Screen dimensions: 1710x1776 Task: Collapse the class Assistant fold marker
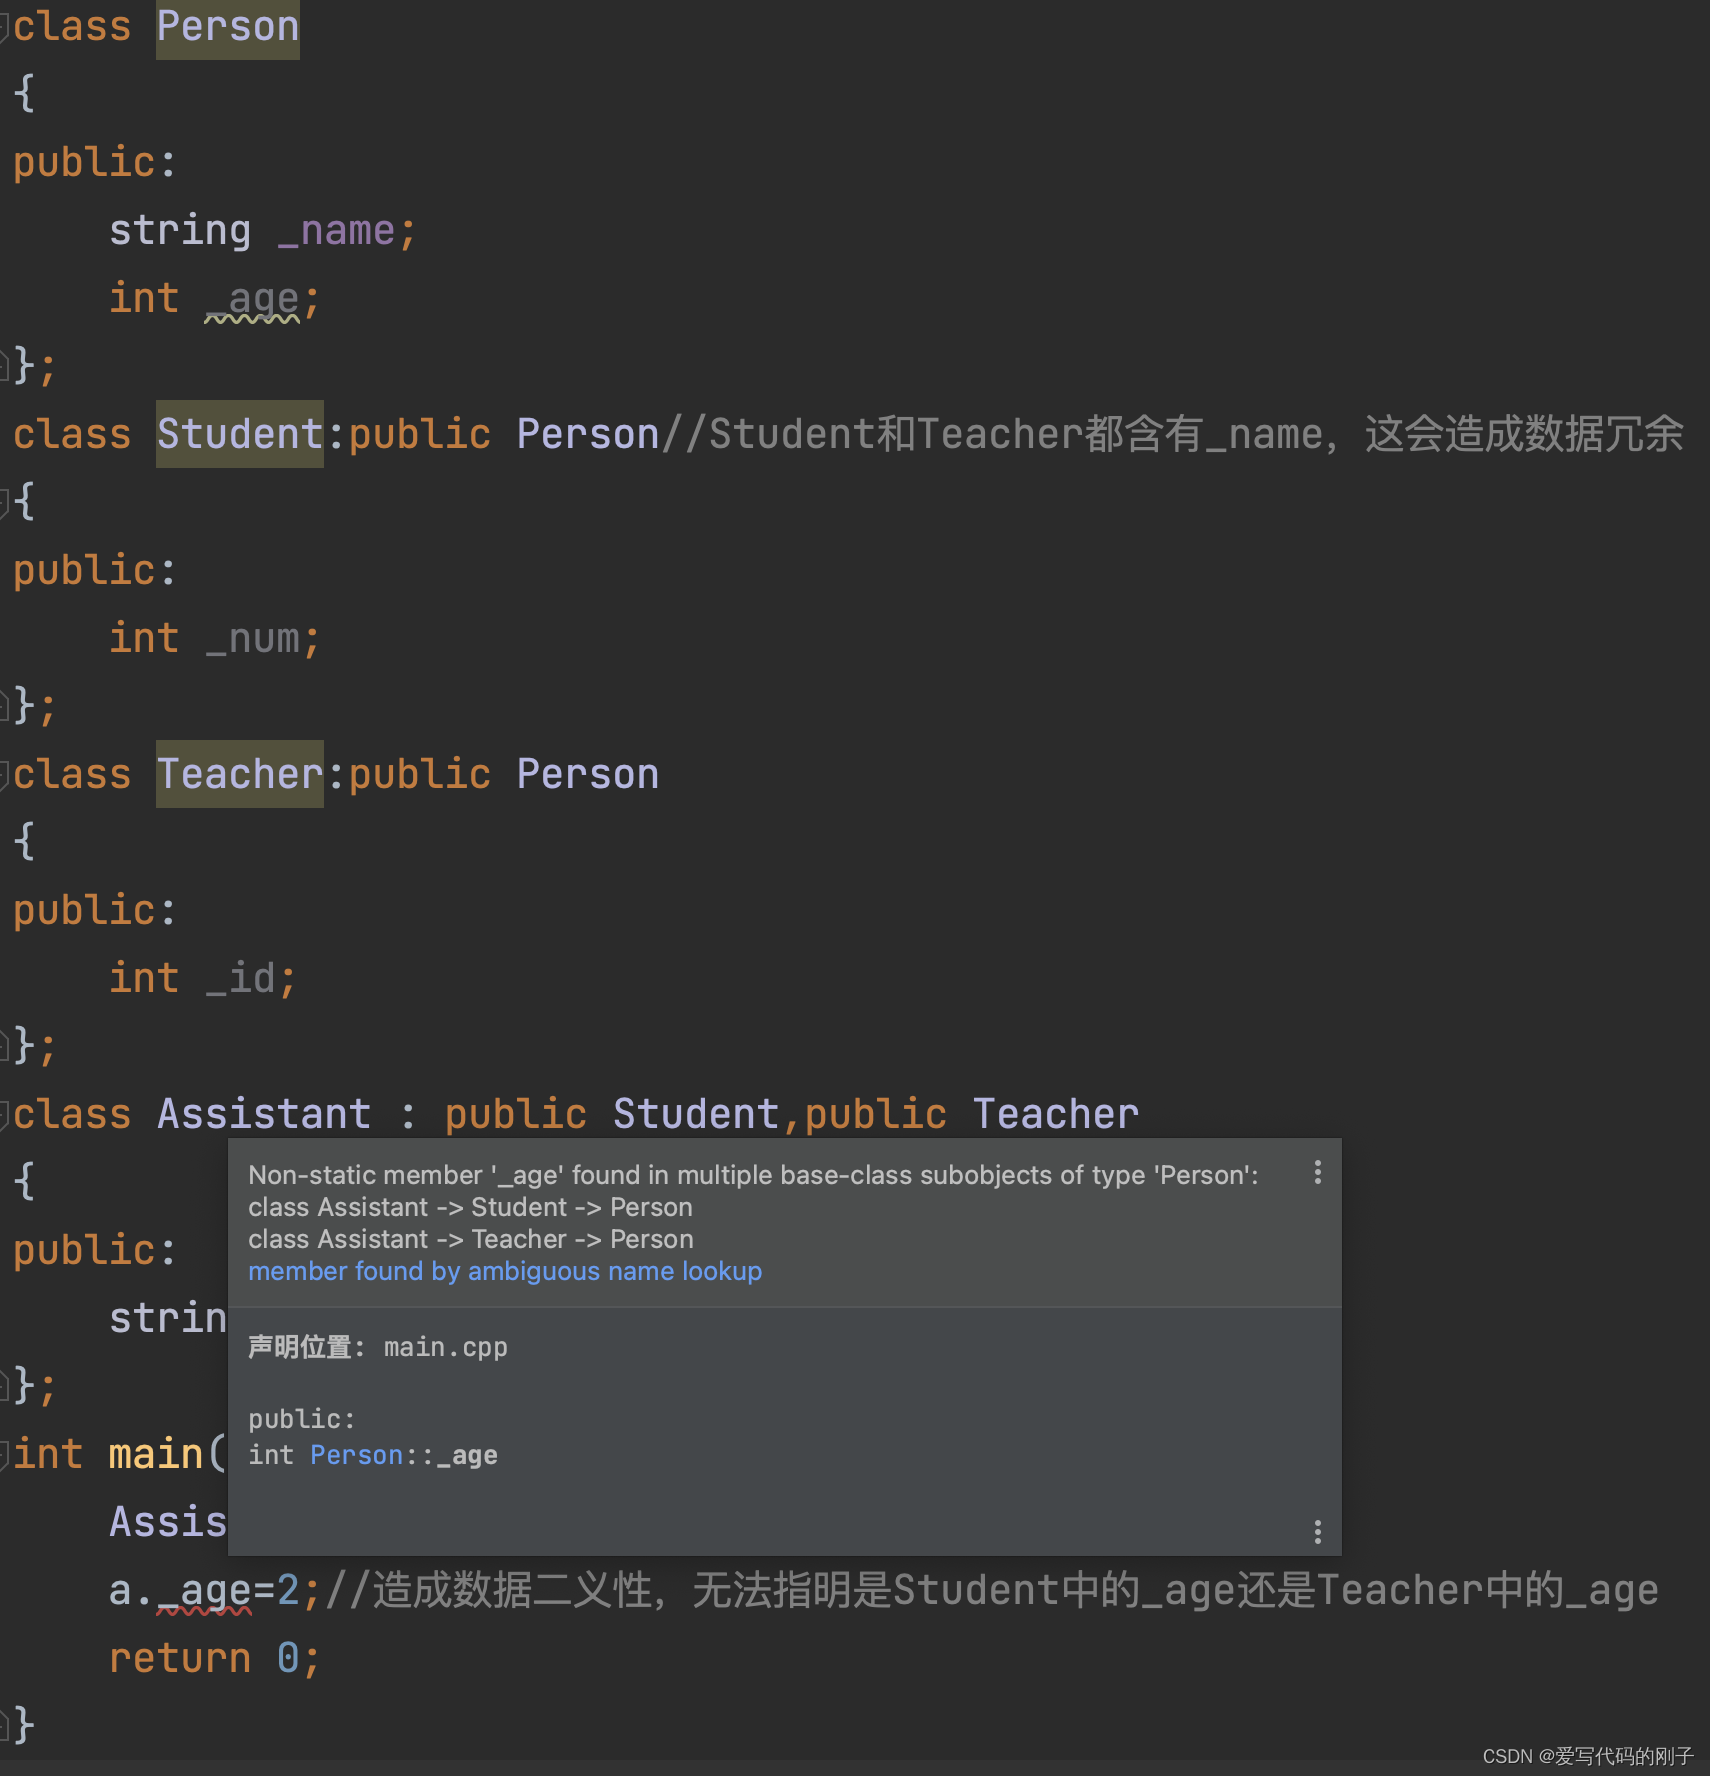(x=4, y=1114)
